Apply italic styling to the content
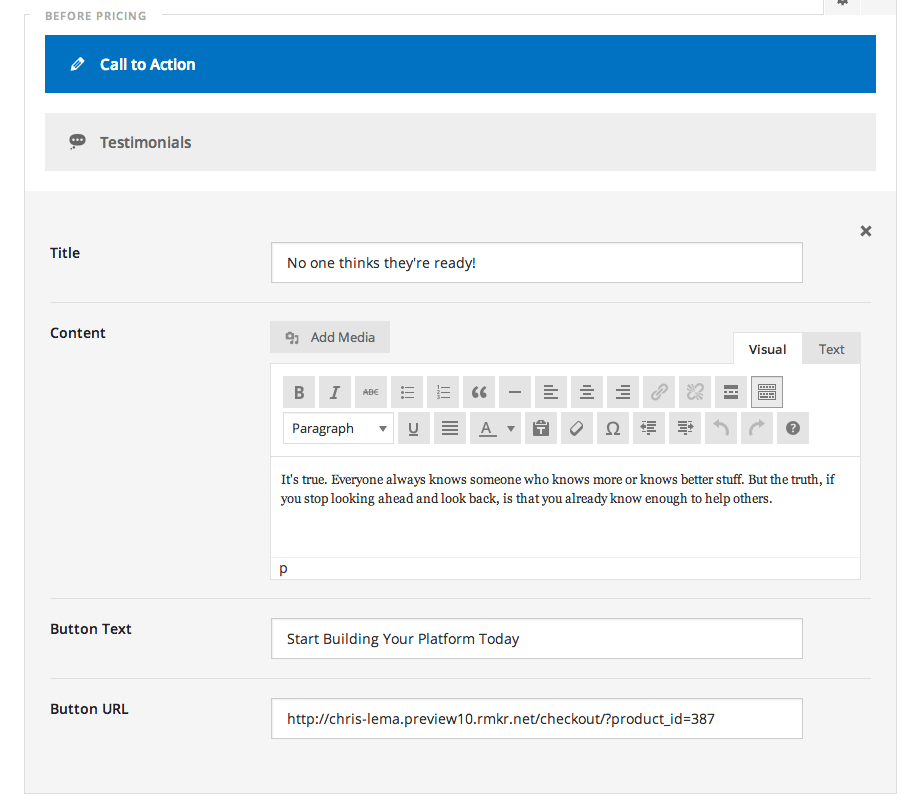 (334, 391)
